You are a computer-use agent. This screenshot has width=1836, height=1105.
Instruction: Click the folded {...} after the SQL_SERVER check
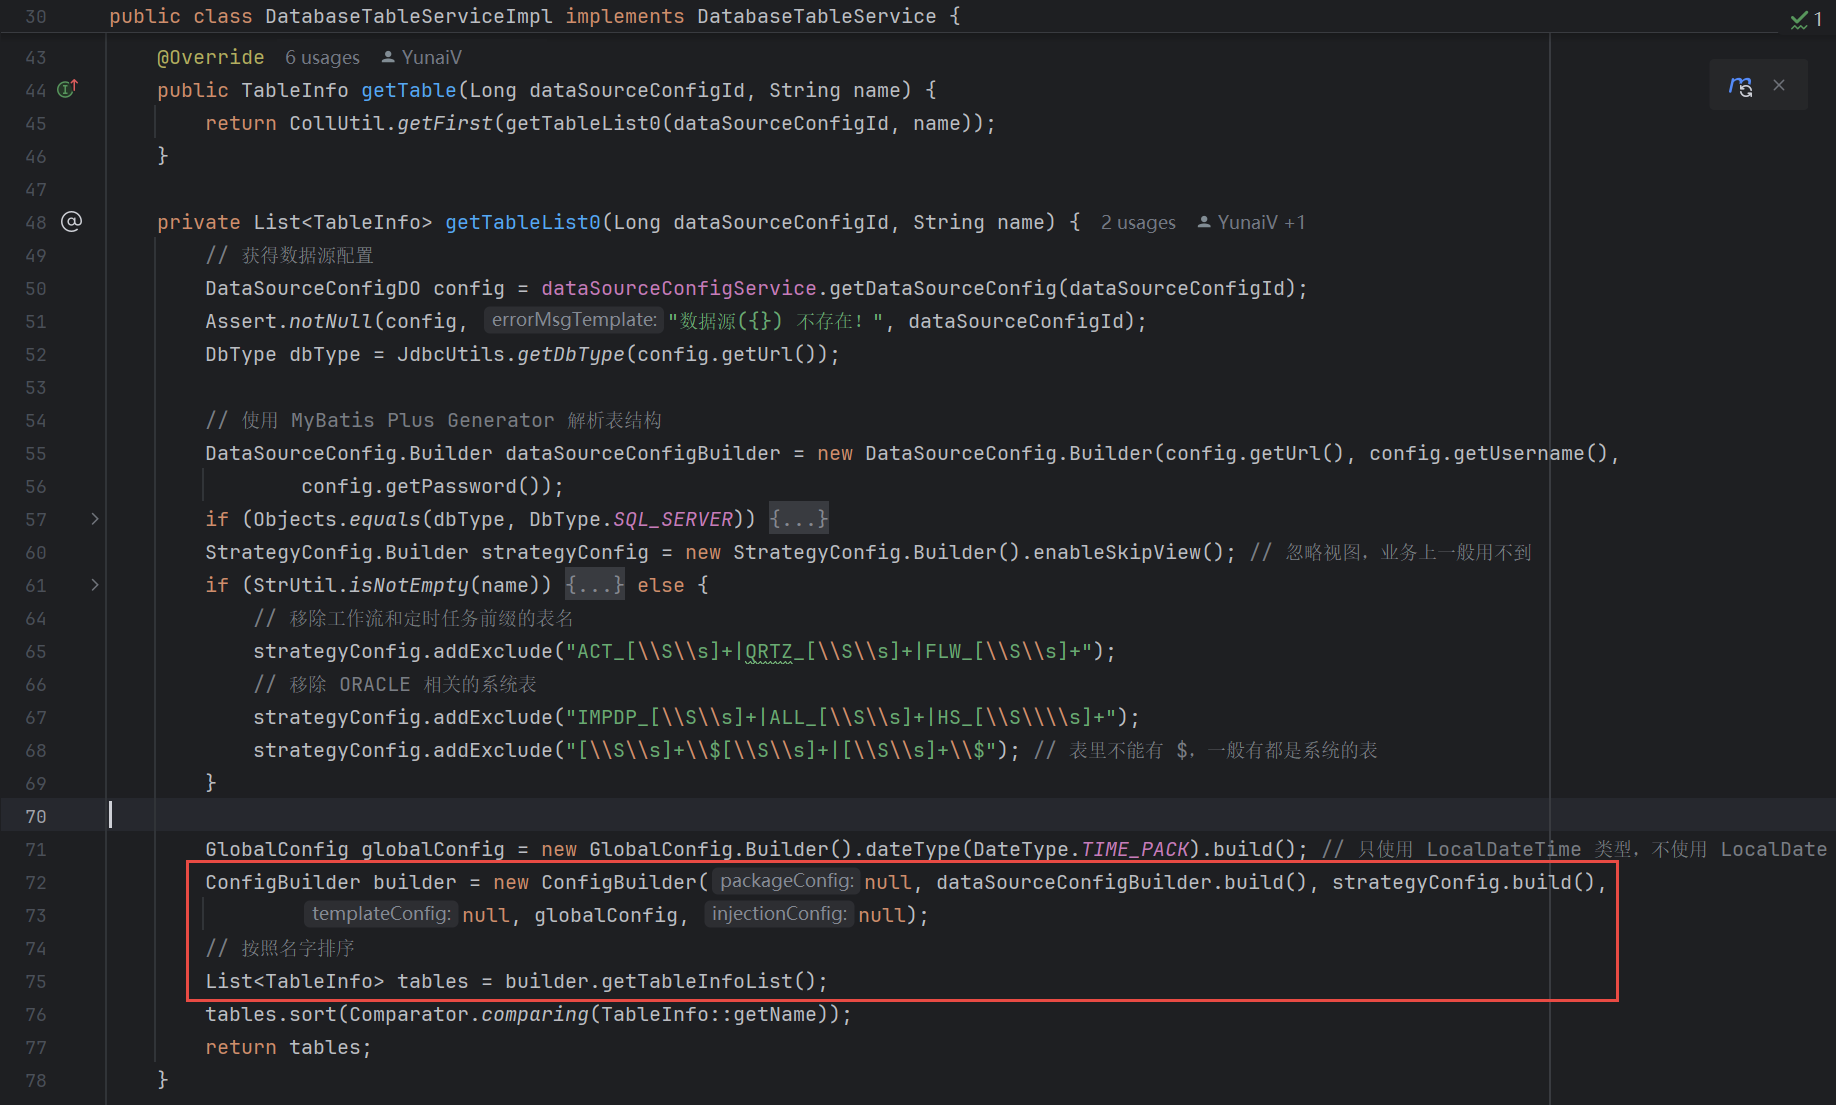point(797,518)
